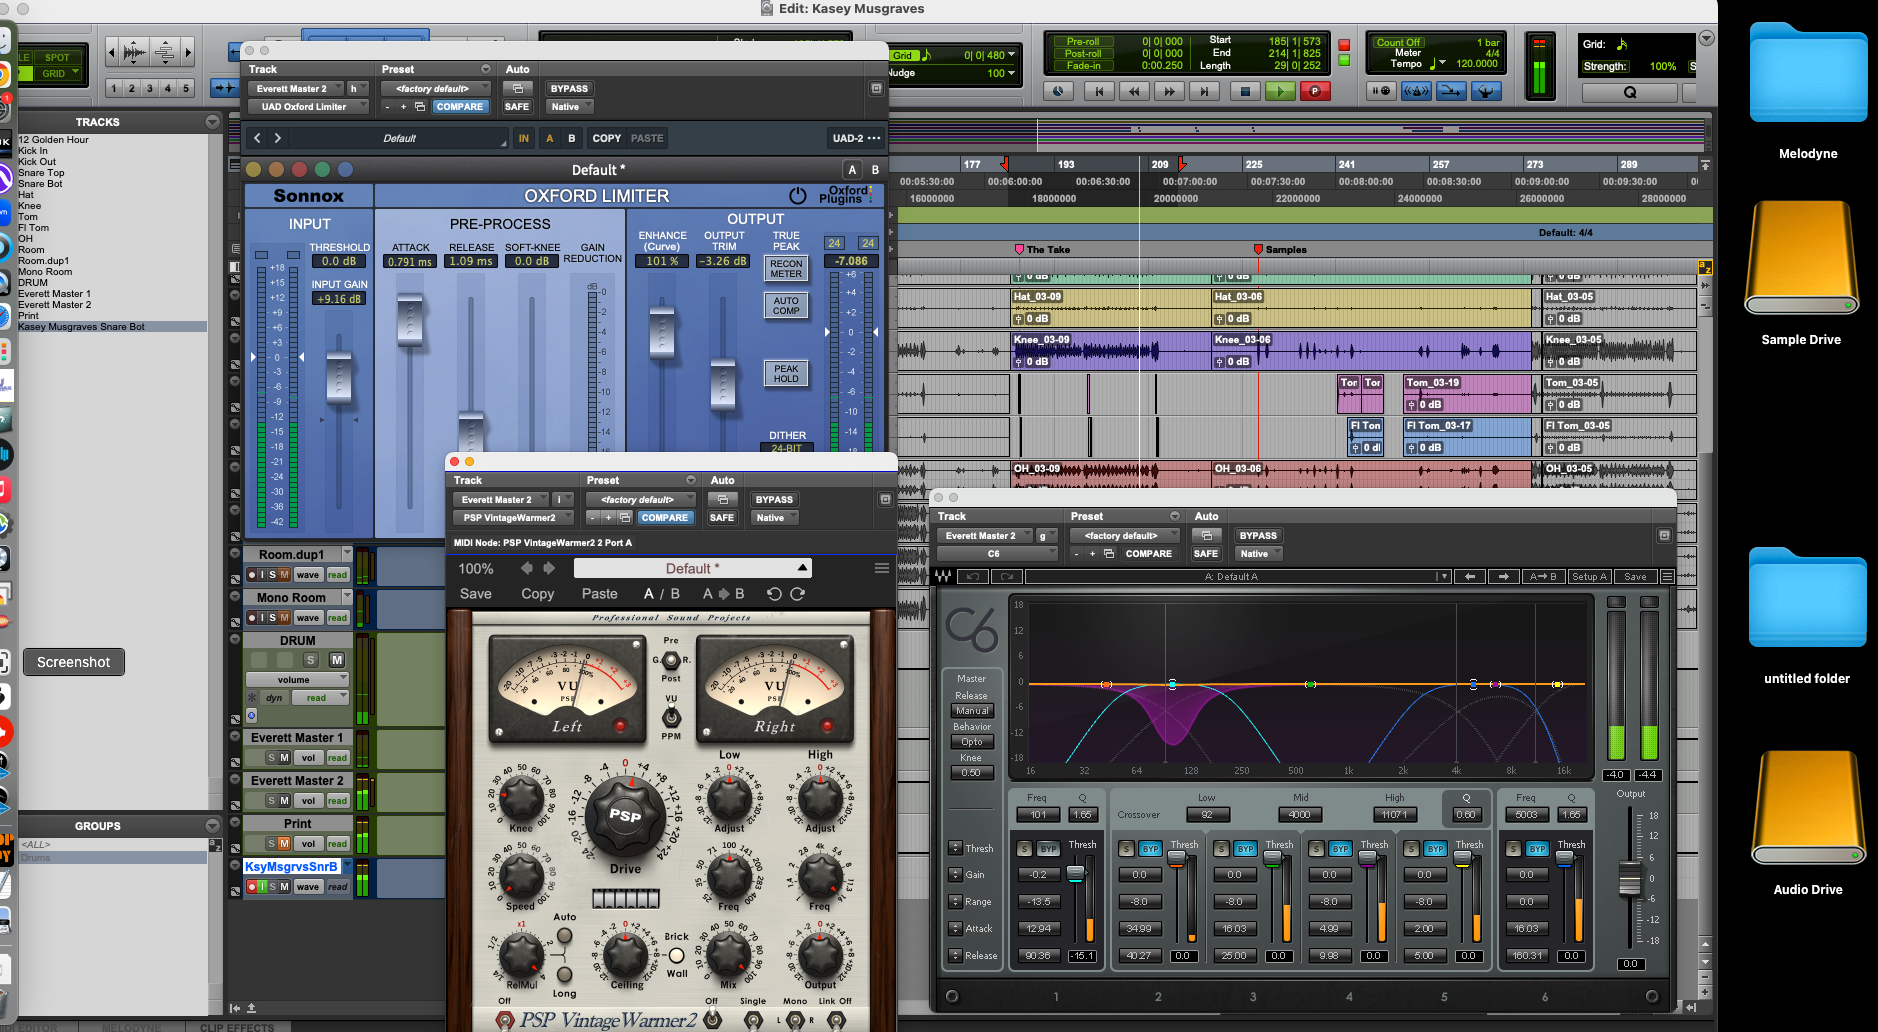Screen dimensions: 1878x1032
Task: Click the previous preset arrow in C6
Action: [x=1469, y=576]
